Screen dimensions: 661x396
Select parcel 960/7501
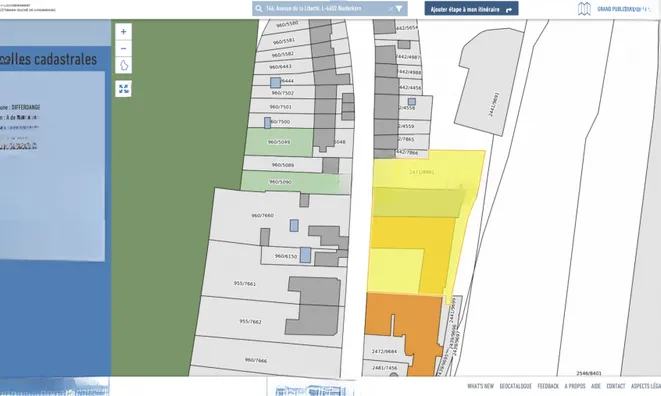[x=280, y=107]
